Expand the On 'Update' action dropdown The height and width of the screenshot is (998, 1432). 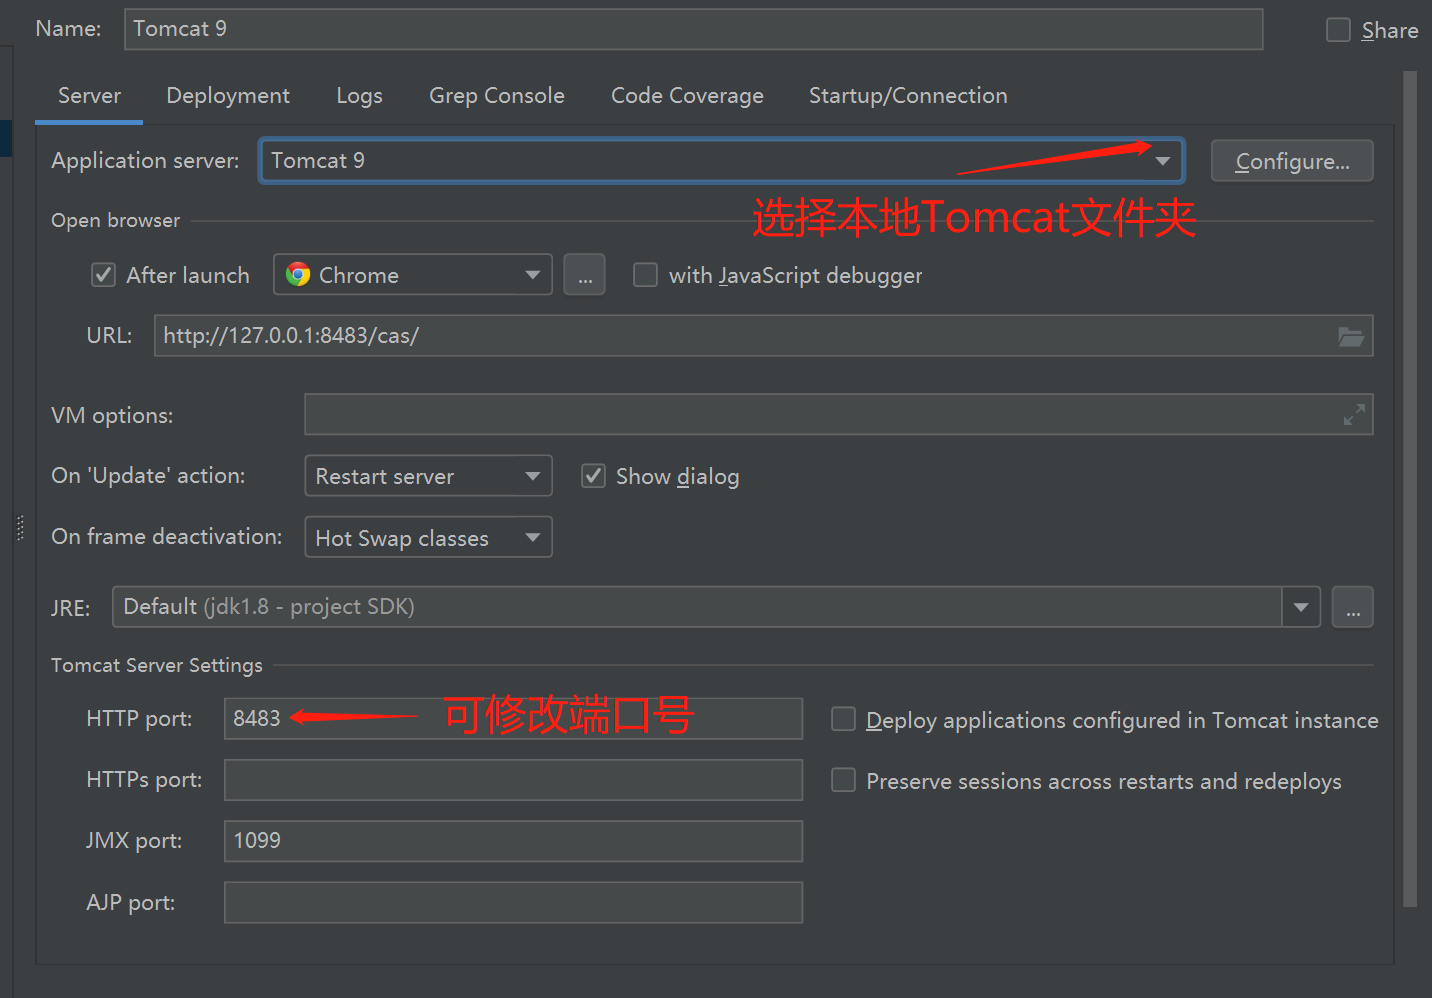pyautogui.click(x=533, y=476)
